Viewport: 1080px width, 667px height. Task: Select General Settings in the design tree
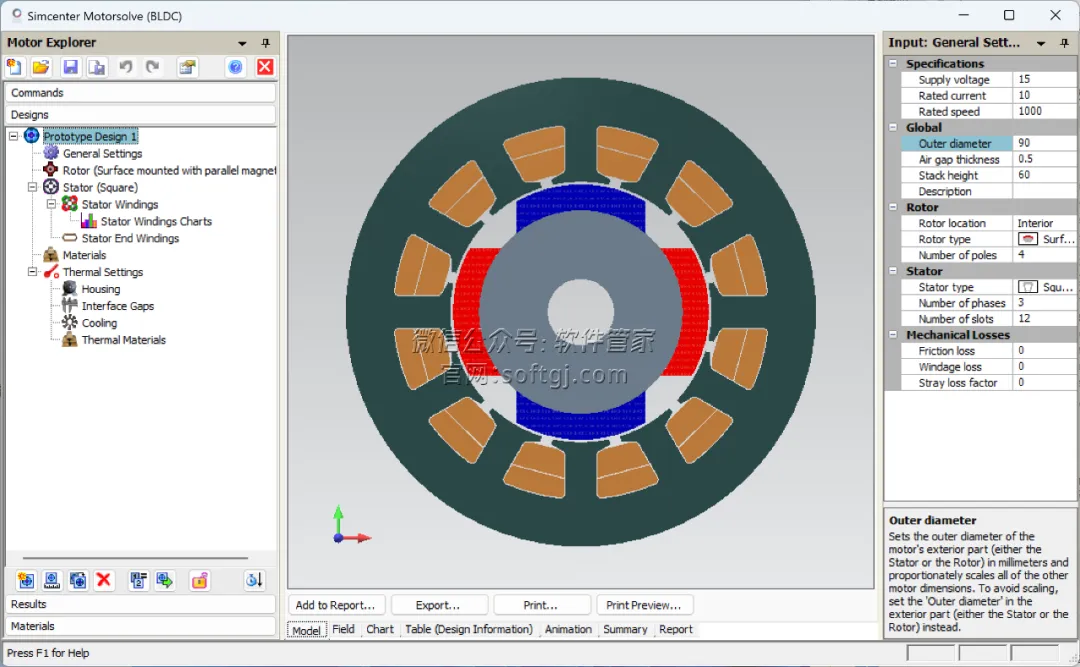(x=103, y=153)
